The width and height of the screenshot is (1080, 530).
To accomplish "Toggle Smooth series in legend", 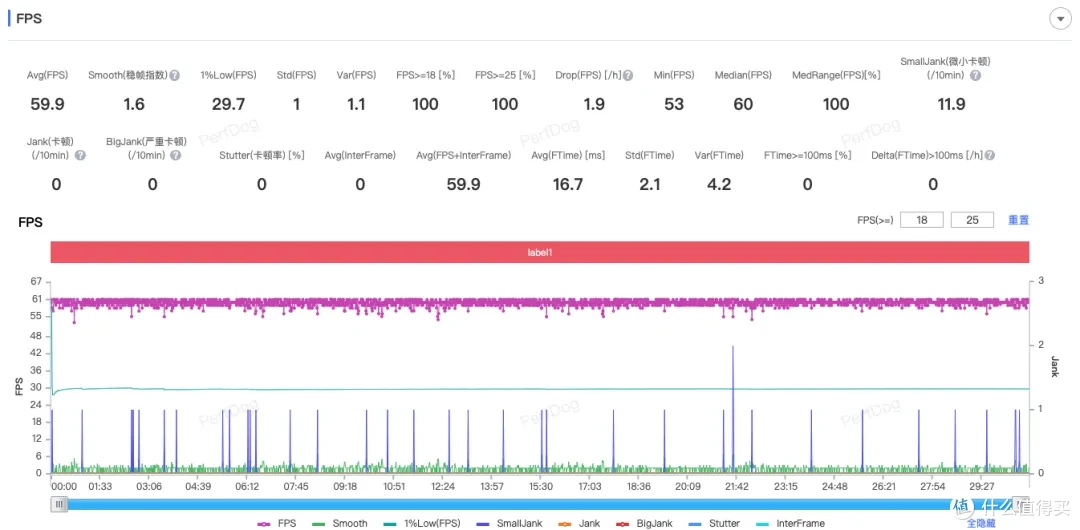I will click(x=340, y=523).
